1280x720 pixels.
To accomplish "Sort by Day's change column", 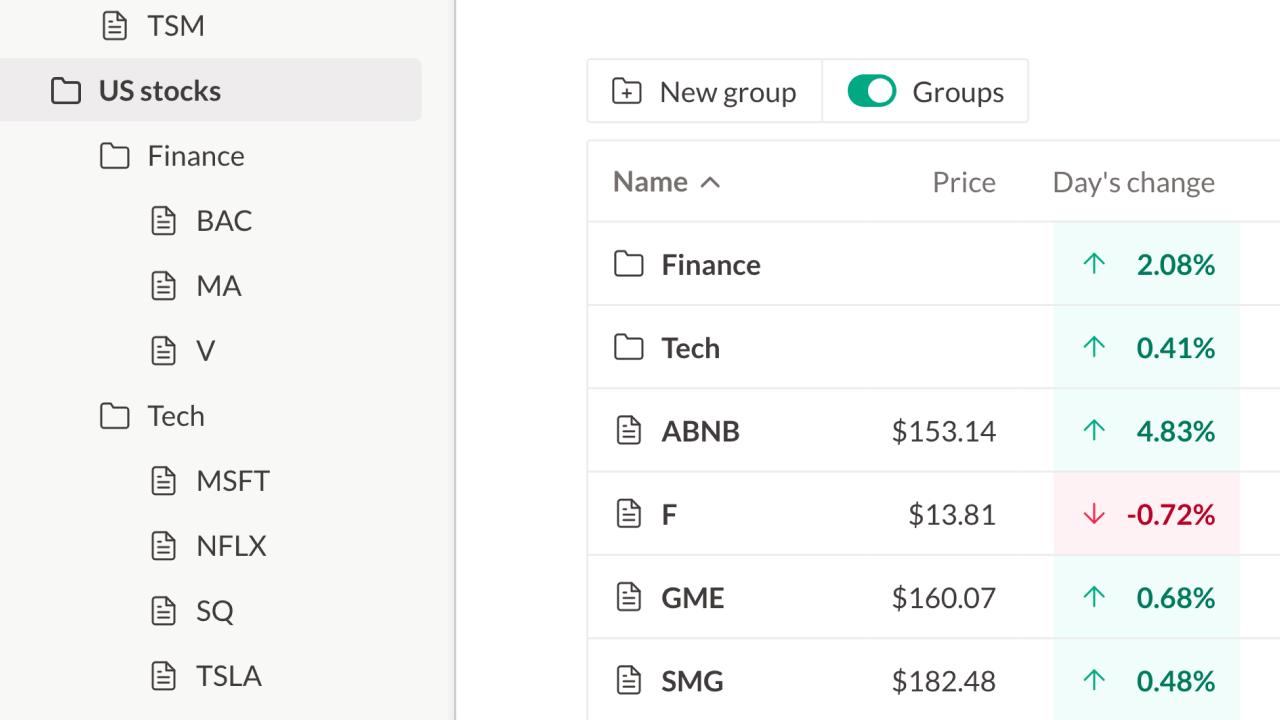I will click(1133, 182).
